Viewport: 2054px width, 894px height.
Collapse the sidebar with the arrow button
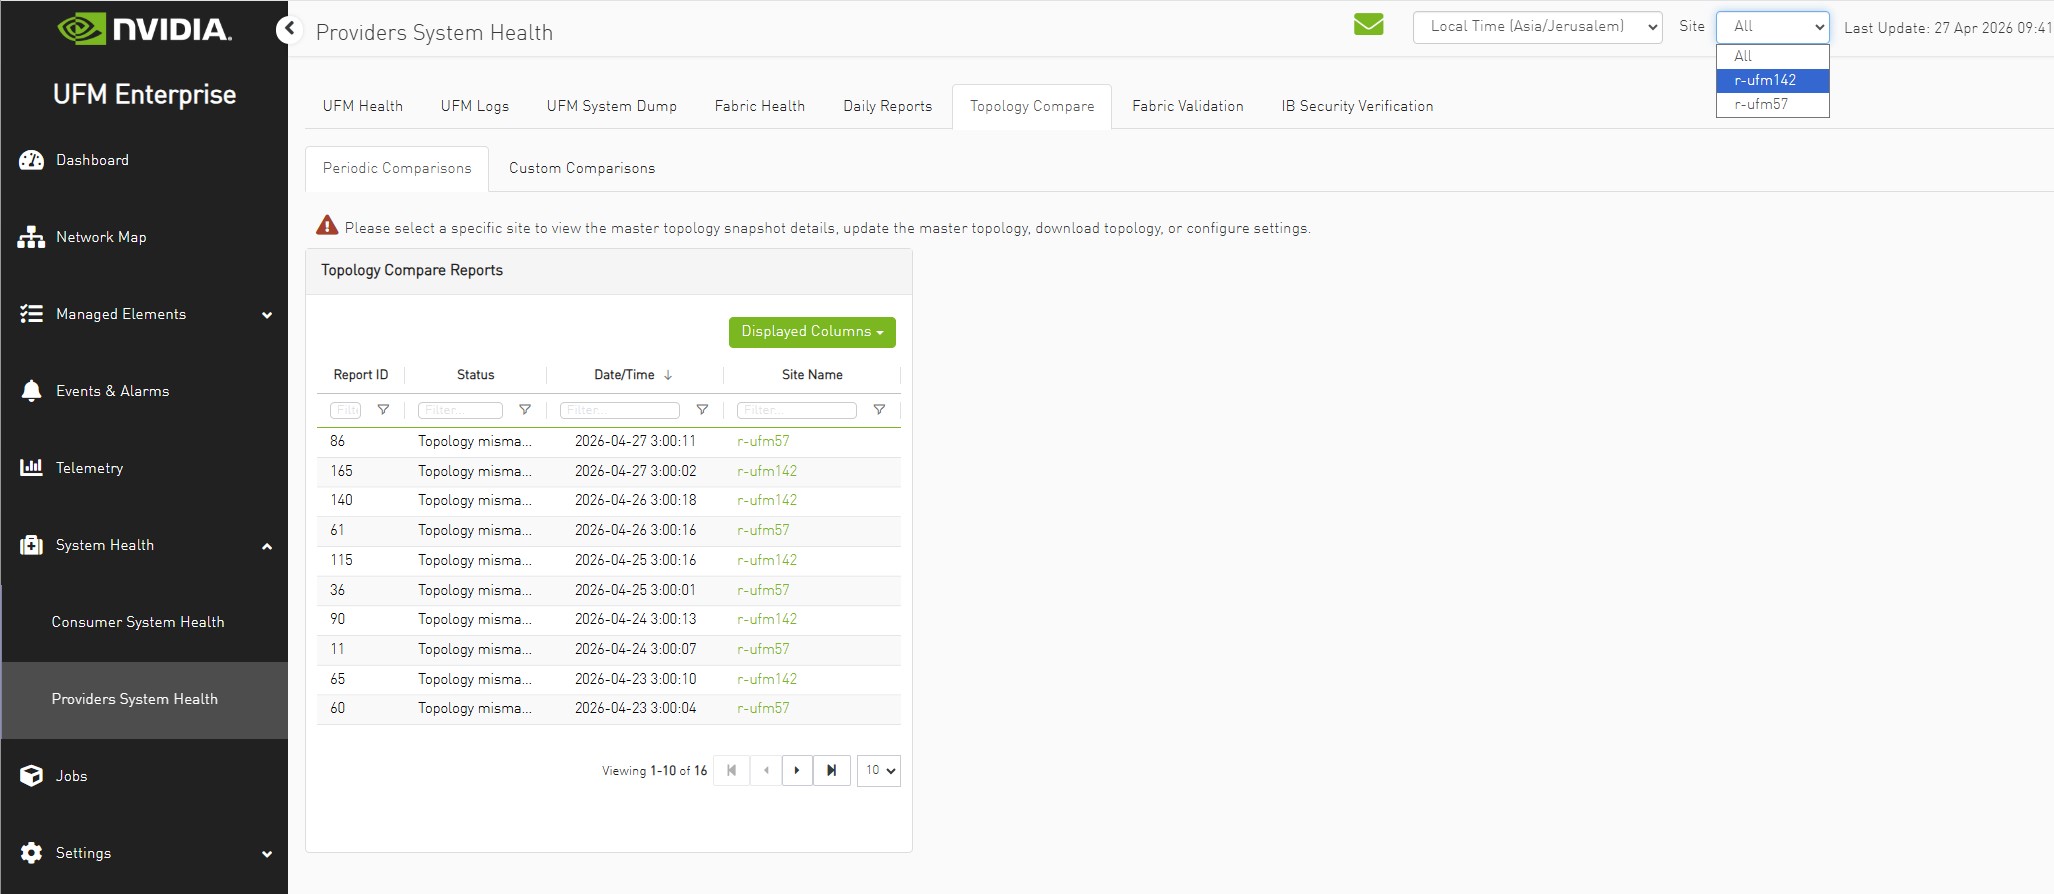(289, 29)
